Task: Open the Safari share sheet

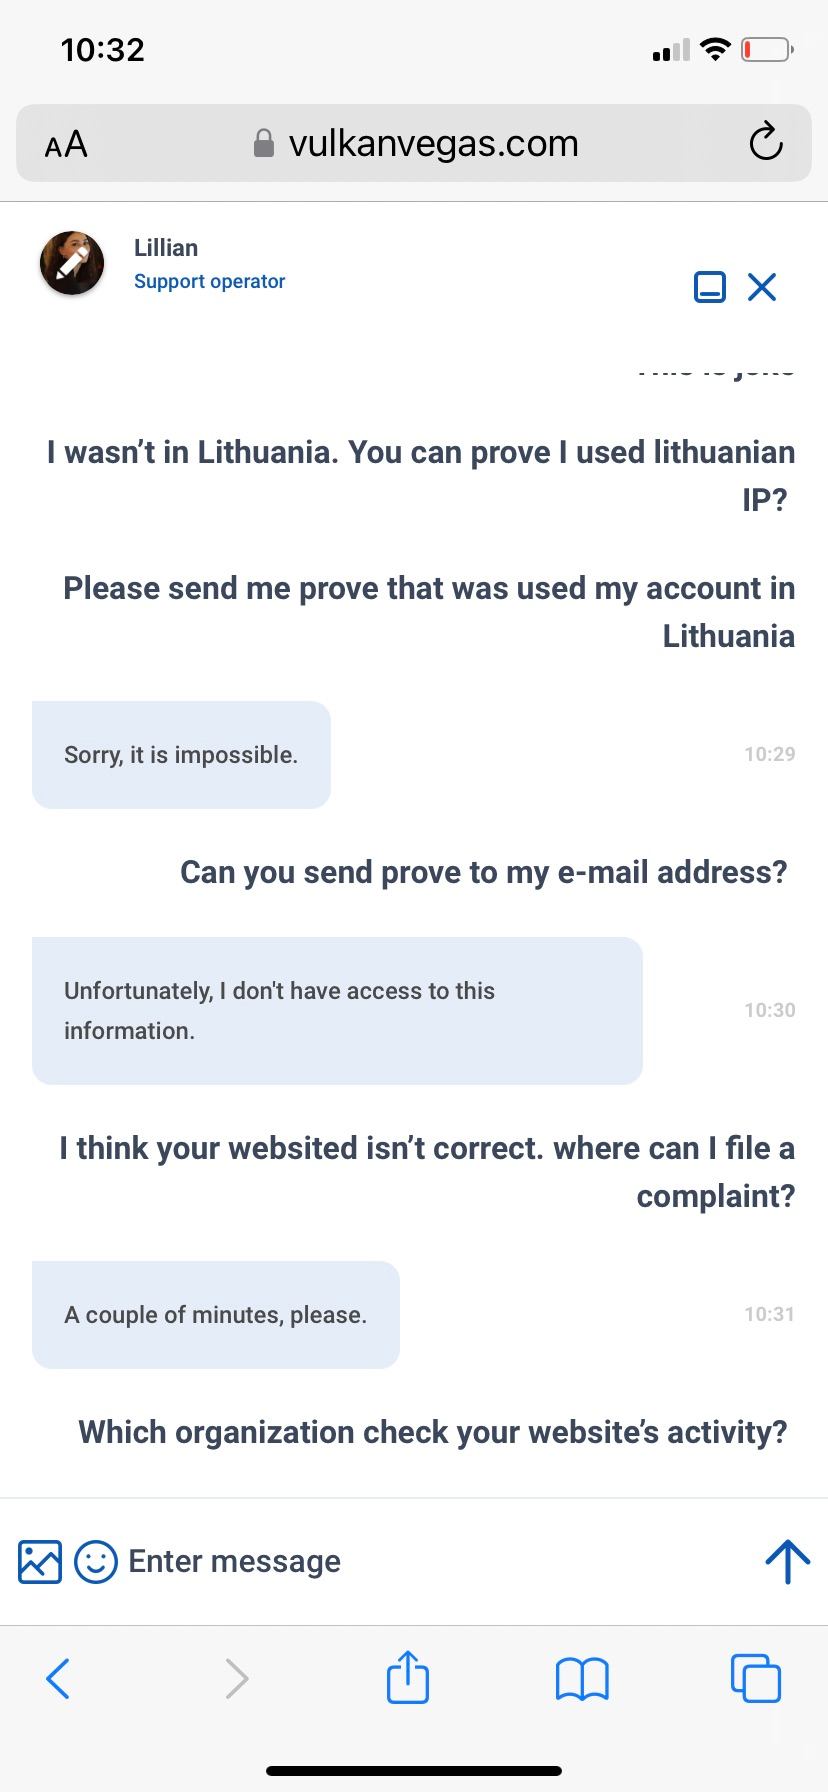Action: pos(408,1678)
